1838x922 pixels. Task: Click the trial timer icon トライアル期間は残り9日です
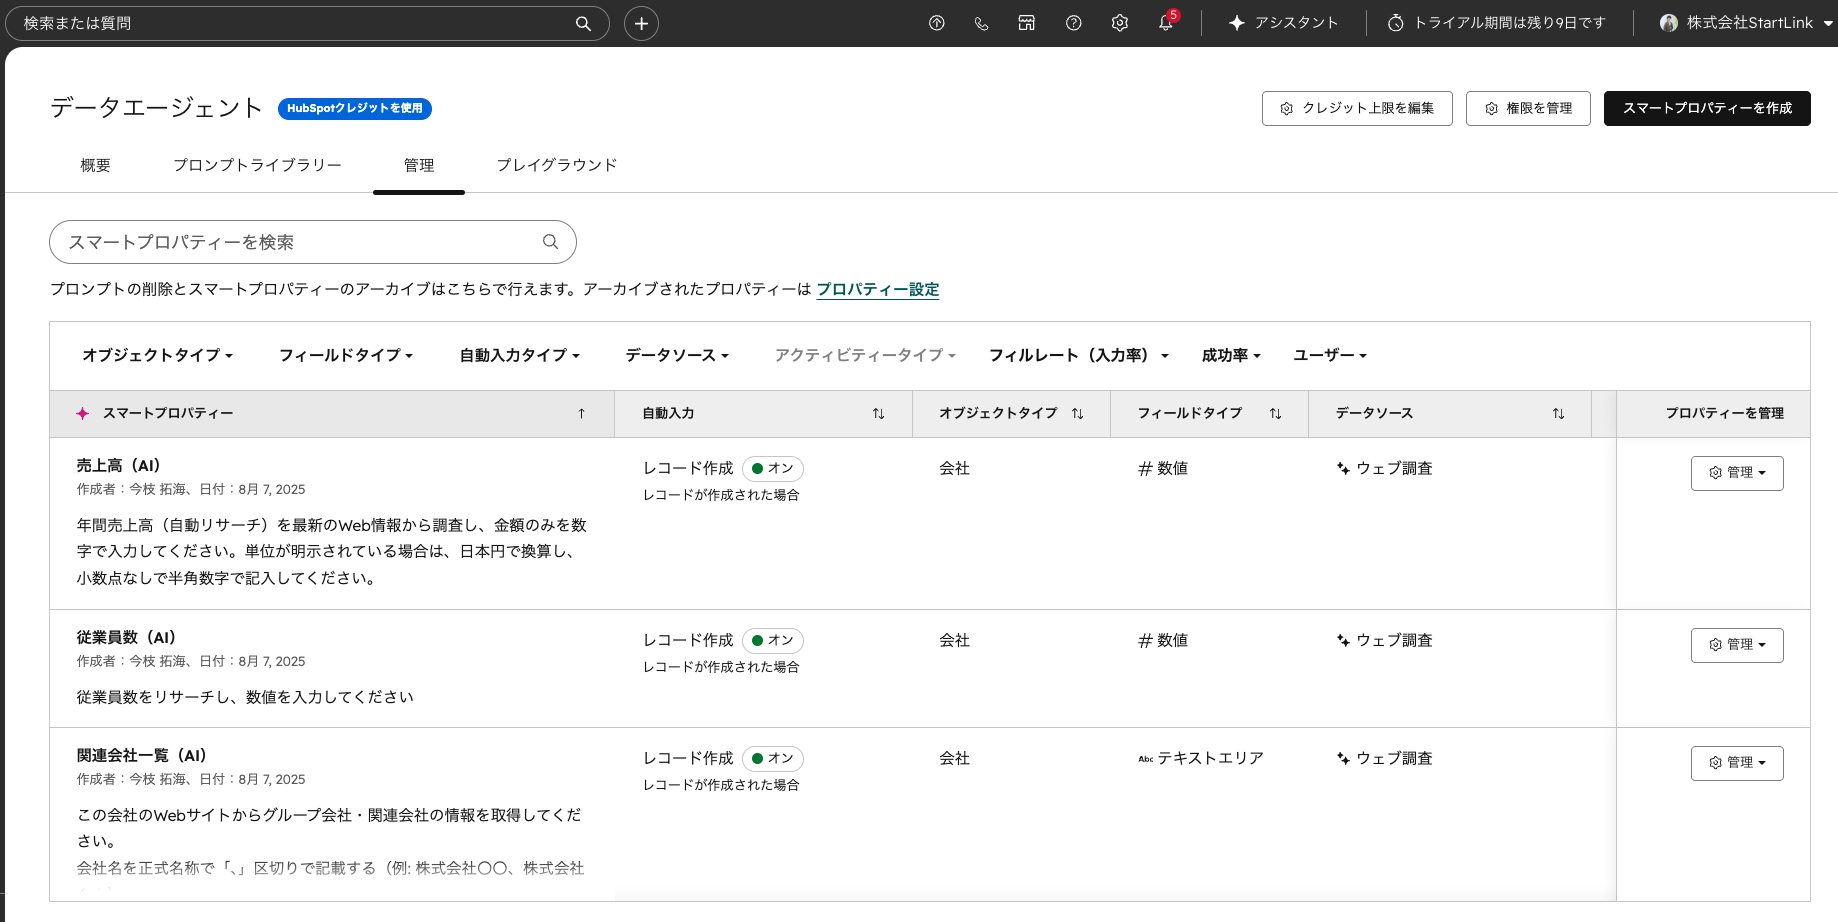tap(1396, 23)
